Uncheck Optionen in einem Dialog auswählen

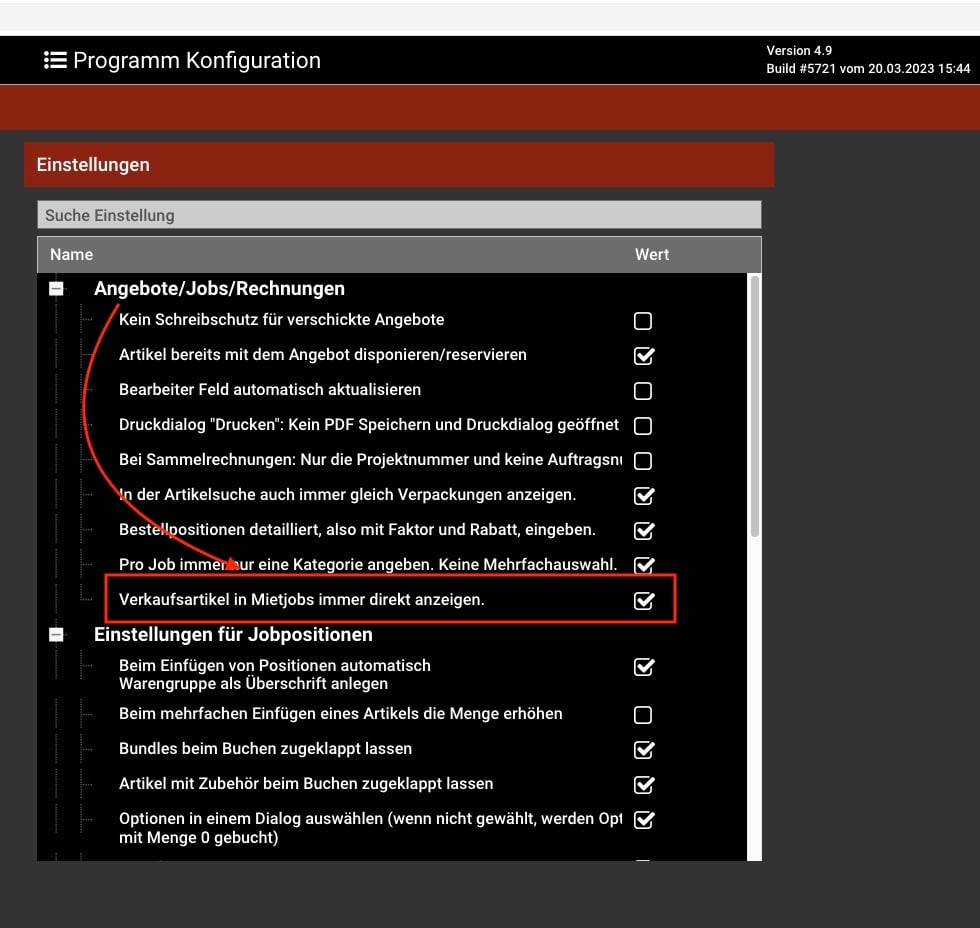pos(644,819)
